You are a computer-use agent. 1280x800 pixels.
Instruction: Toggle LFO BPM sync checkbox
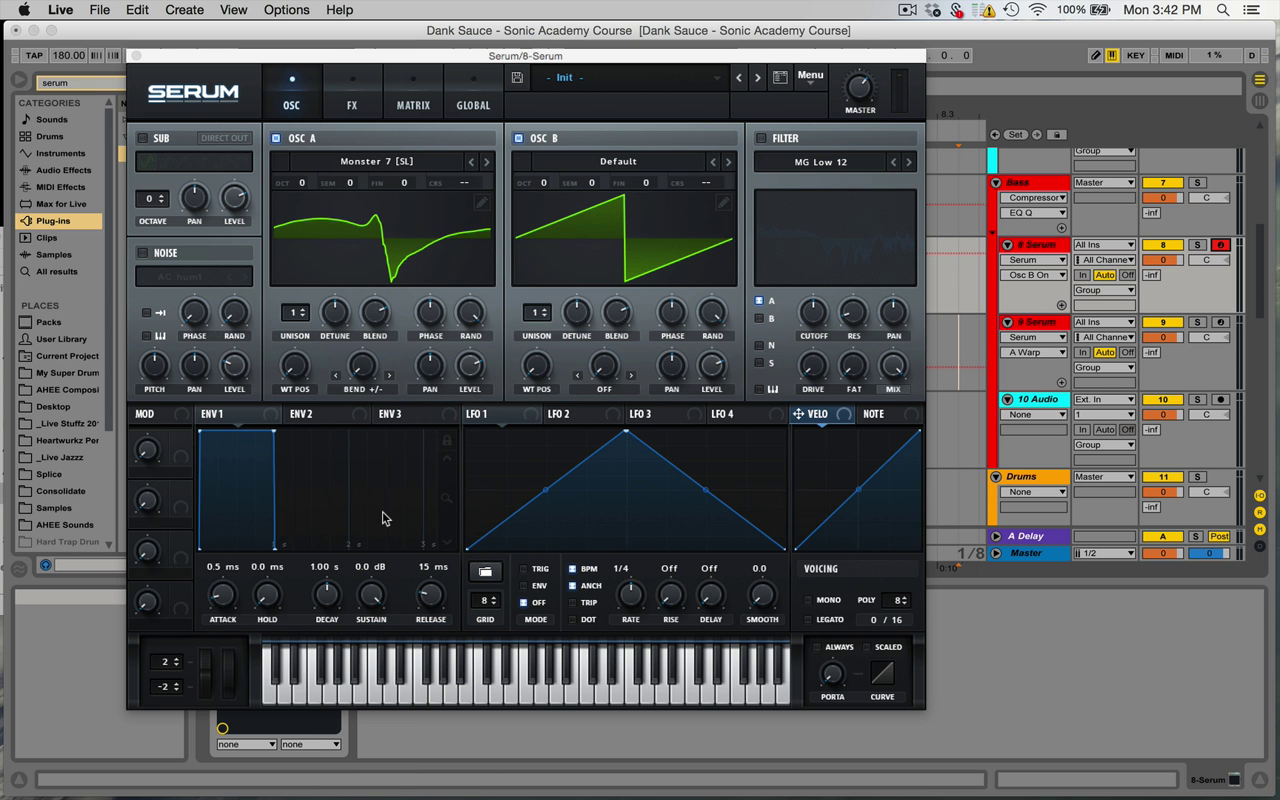572,569
